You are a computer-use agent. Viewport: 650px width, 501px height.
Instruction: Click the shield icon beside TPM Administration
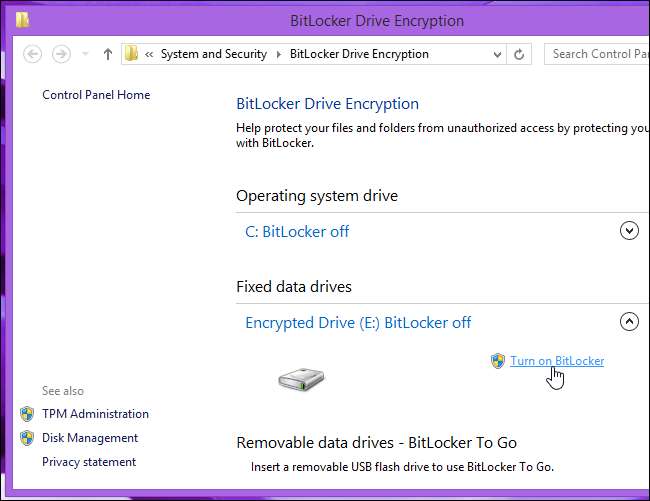coord(27,414)
